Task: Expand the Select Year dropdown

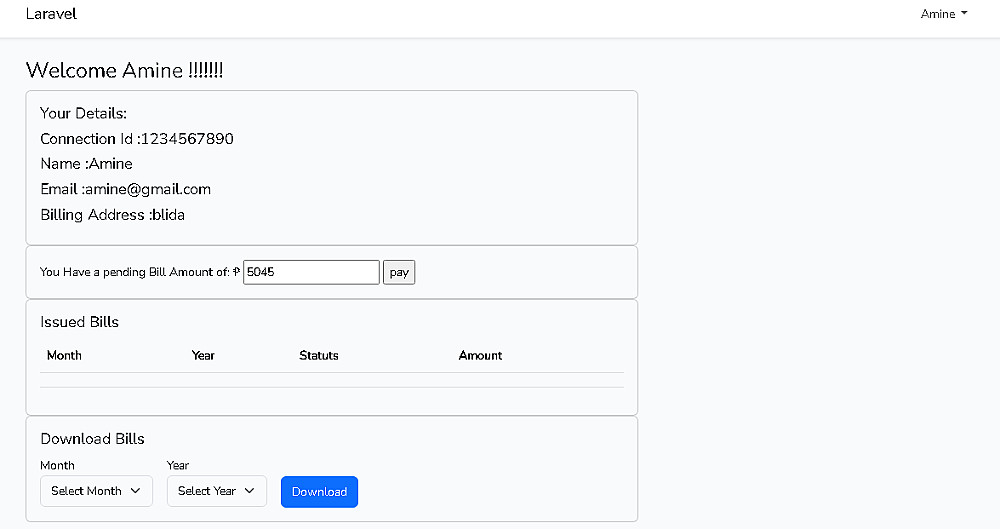Action: tap(216, 491)
